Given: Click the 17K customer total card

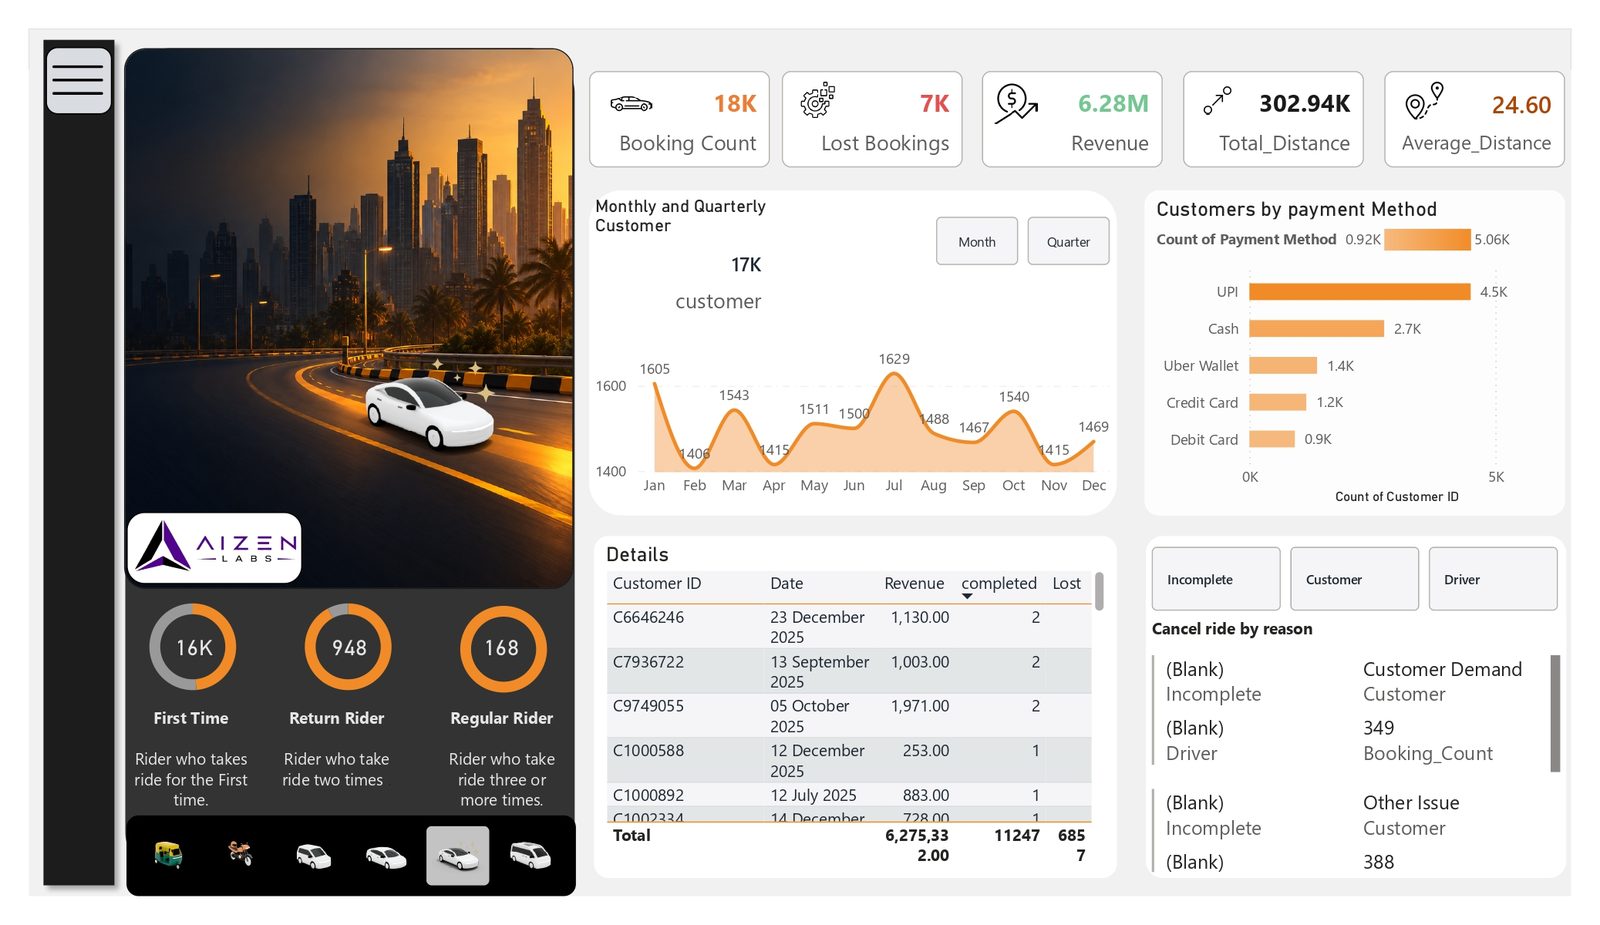Looking at the screenshot, I should (x=719, y=283).
